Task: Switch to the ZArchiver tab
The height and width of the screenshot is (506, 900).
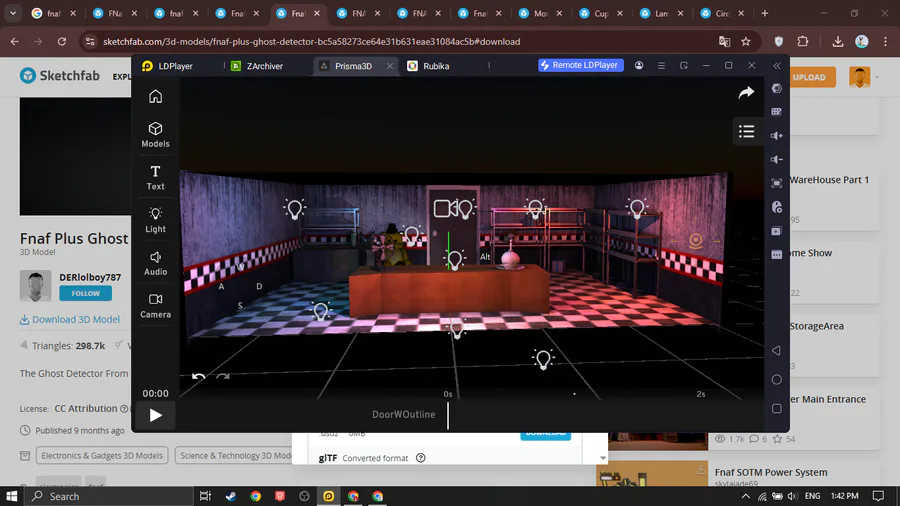Action: pyautogui.click(x=257, y=66)
